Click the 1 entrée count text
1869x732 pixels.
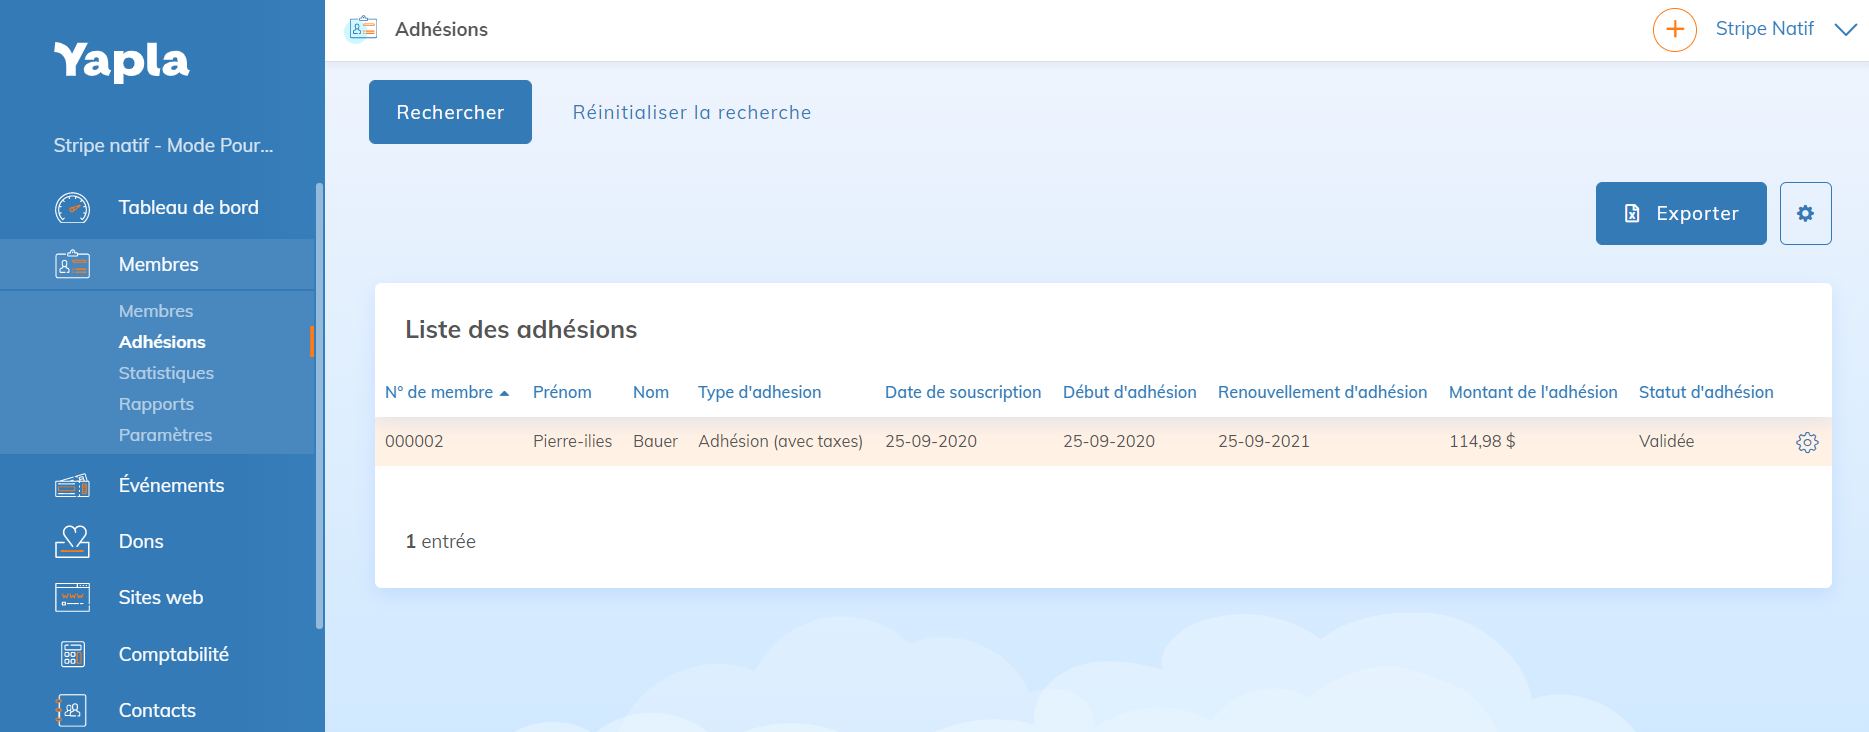pos(440,541)
